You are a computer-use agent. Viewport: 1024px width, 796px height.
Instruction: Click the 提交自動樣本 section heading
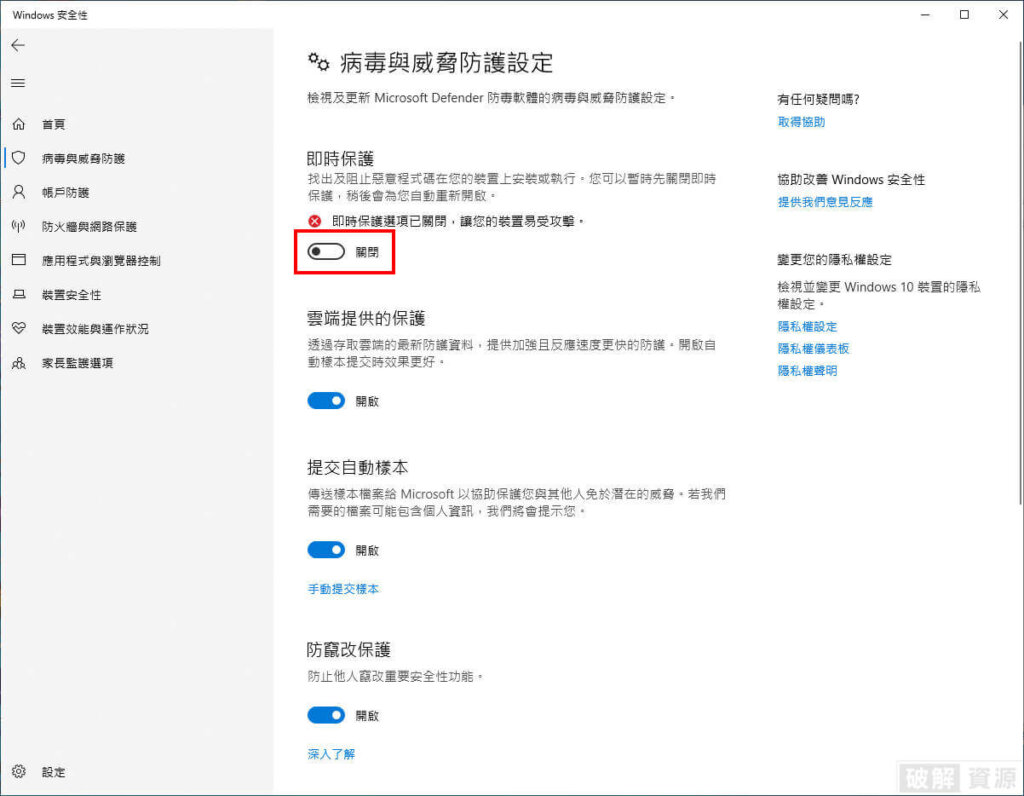(x=357, y=467)
